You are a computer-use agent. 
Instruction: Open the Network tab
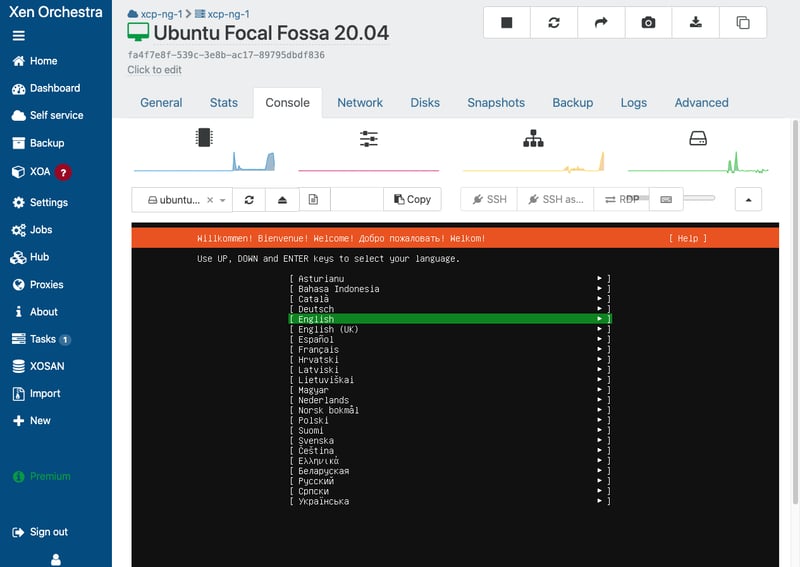[x=360, y=103]
